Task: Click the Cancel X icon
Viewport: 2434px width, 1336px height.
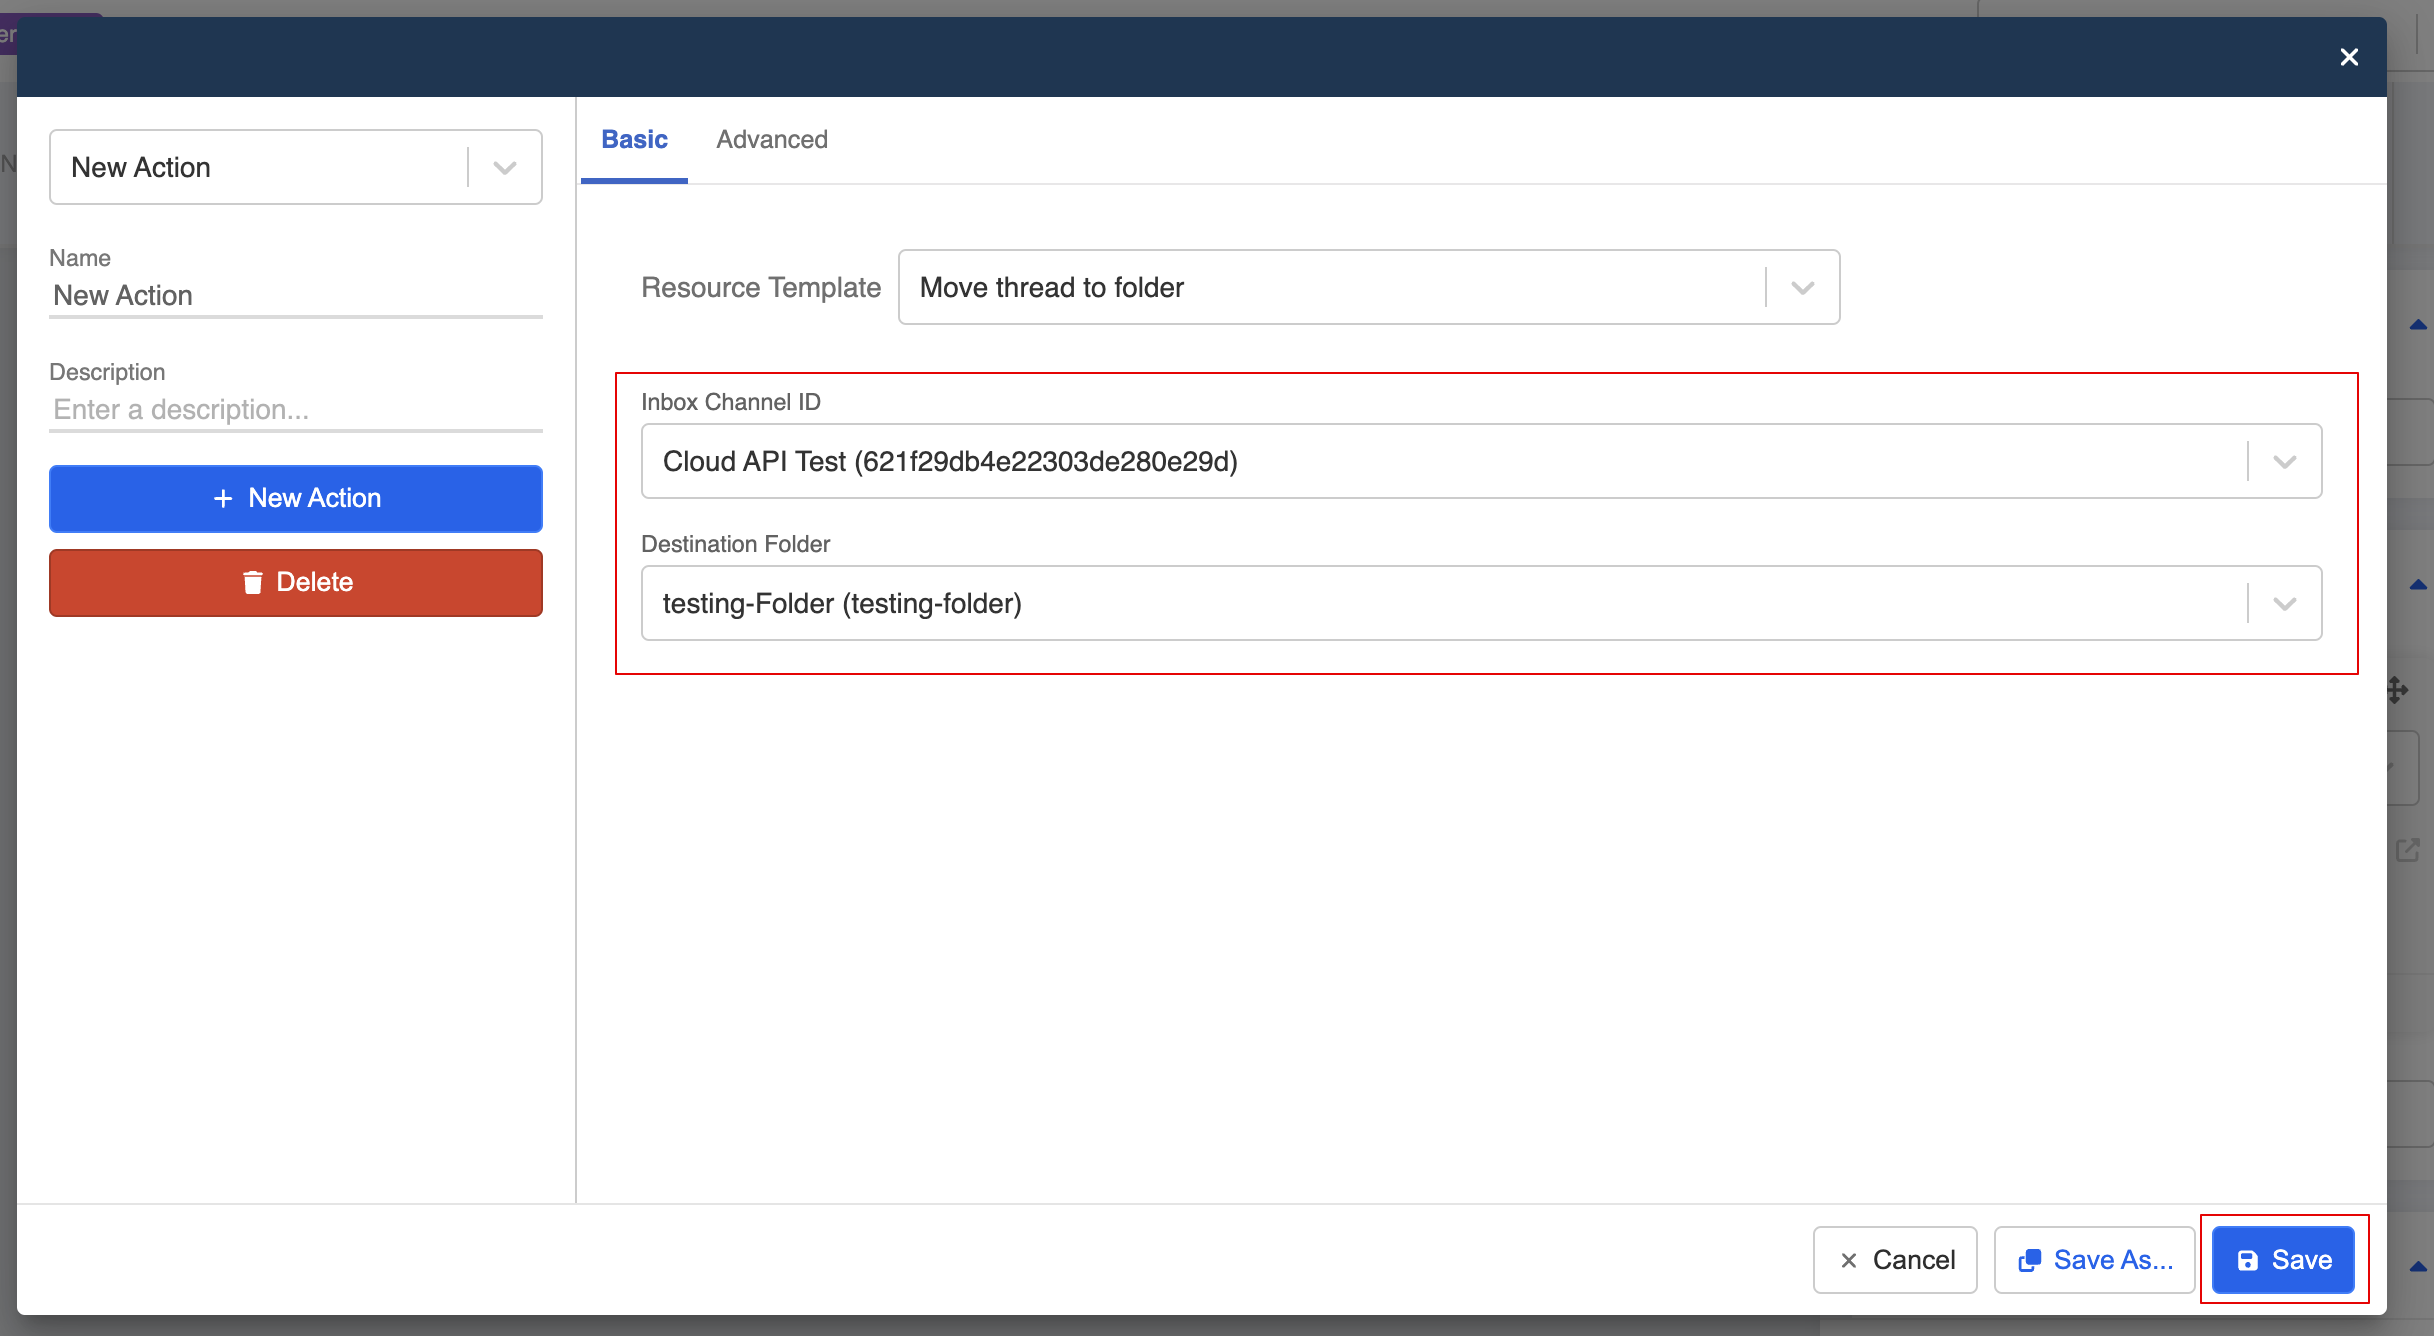Action: coord(1849,1260)
